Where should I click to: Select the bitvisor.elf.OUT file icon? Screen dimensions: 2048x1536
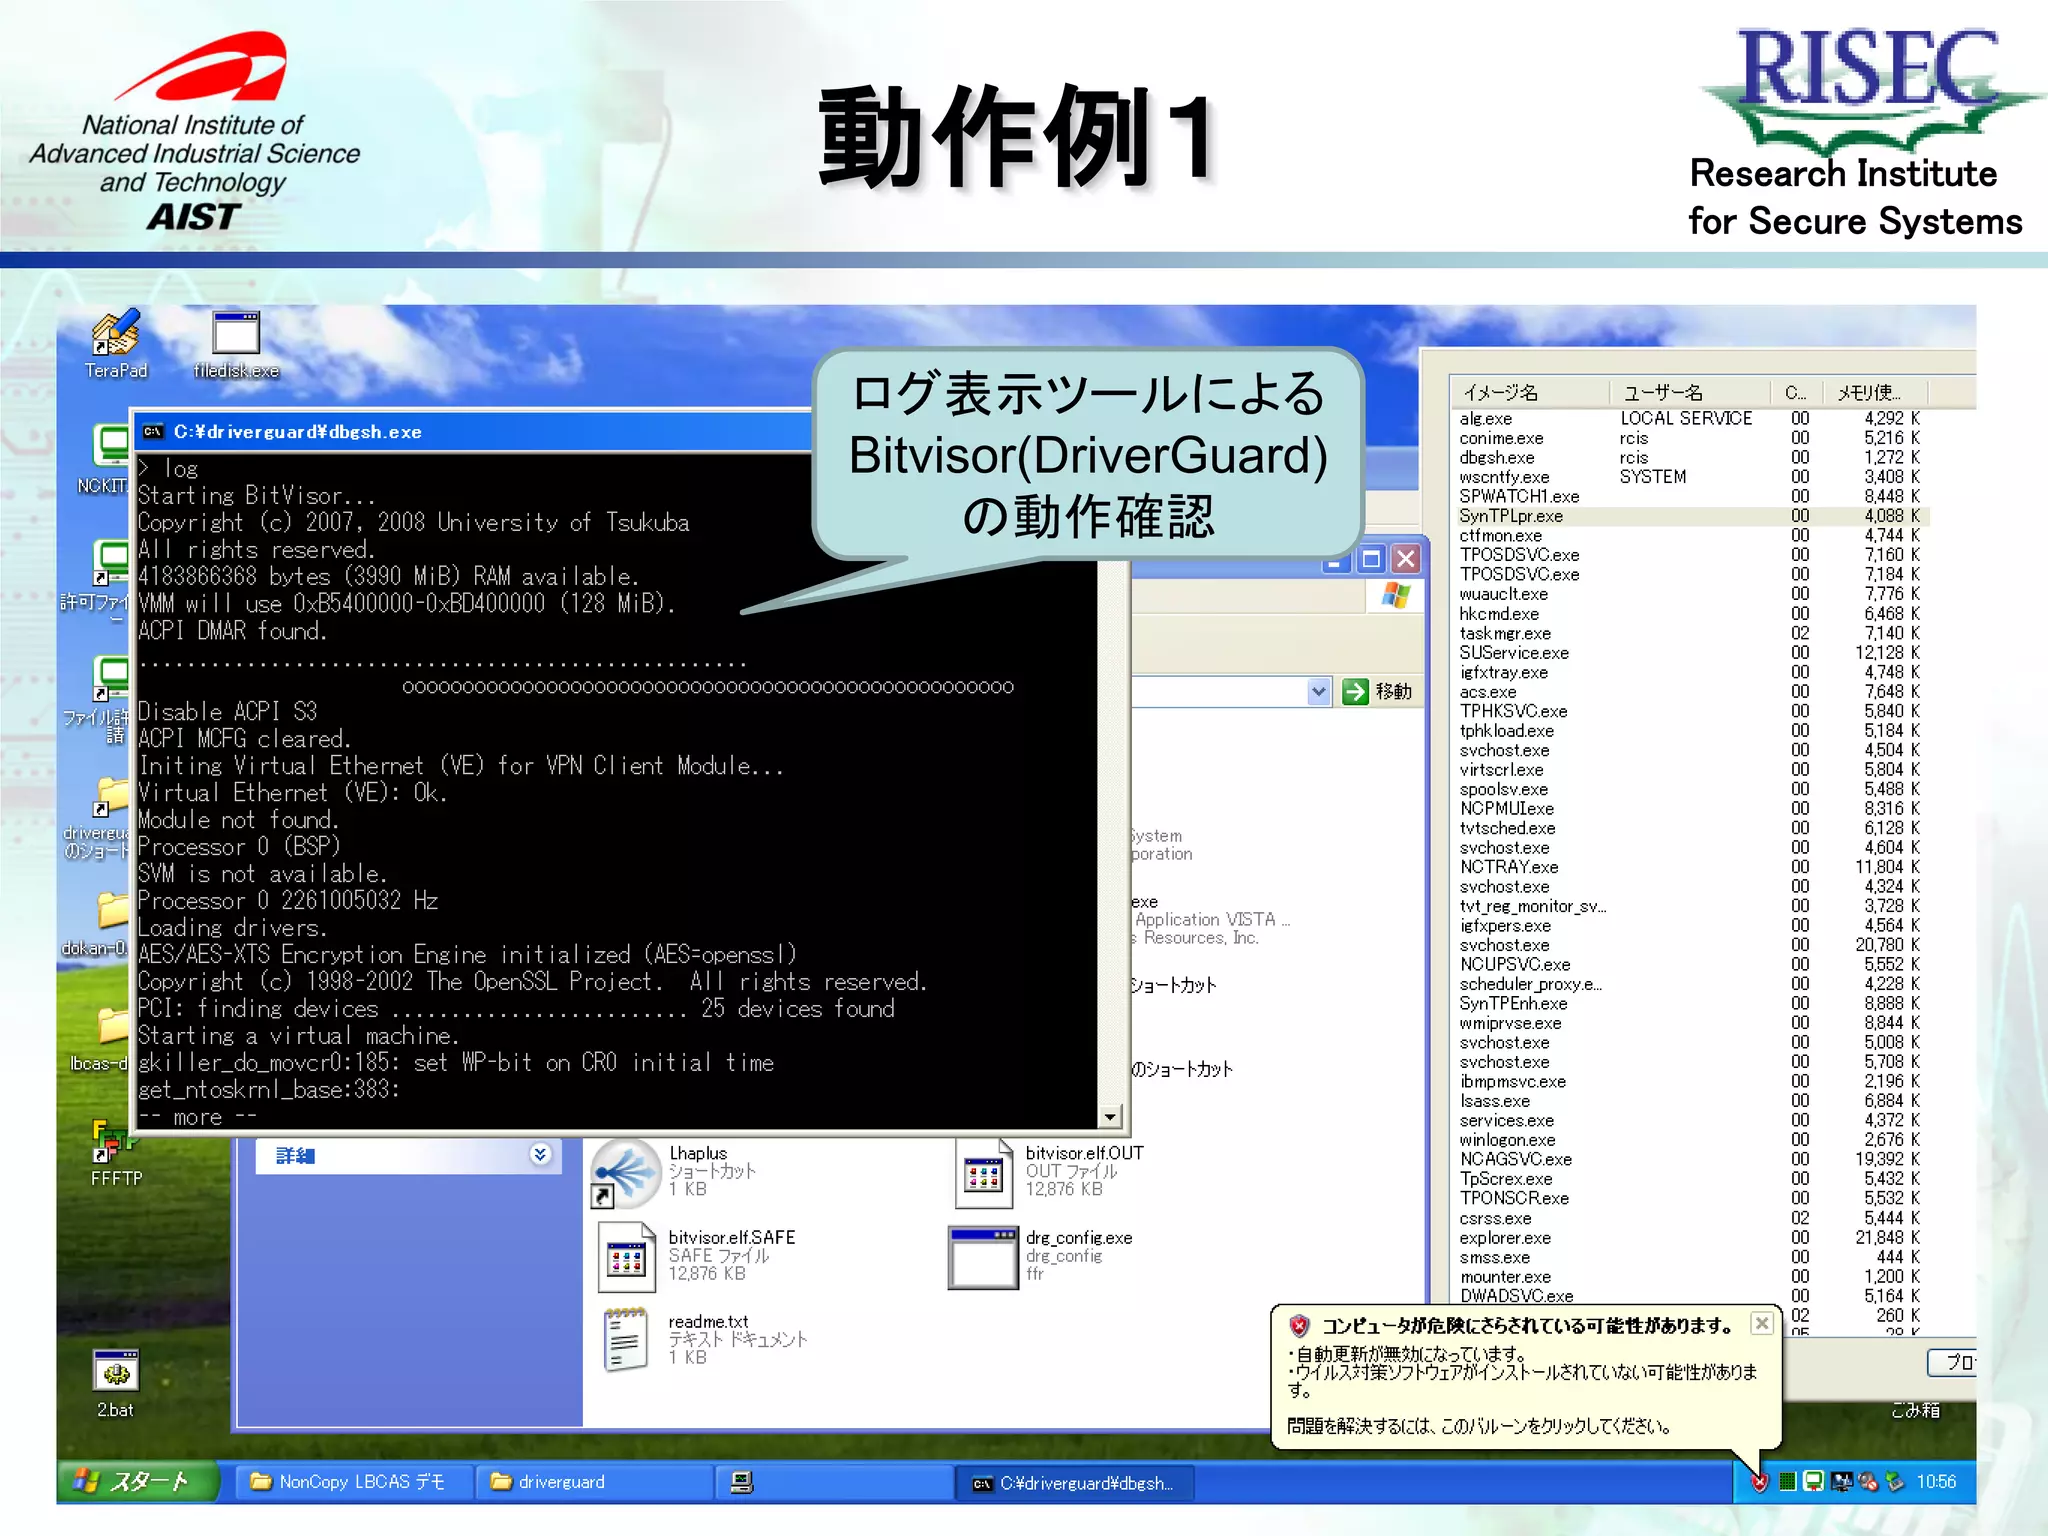pyautogui.click(x=983, y=1173)
